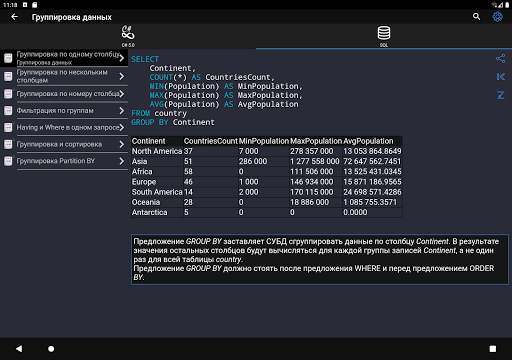512x360 pixels.
Task: Tap the back arrow in the header
Action: pos(14,17)
